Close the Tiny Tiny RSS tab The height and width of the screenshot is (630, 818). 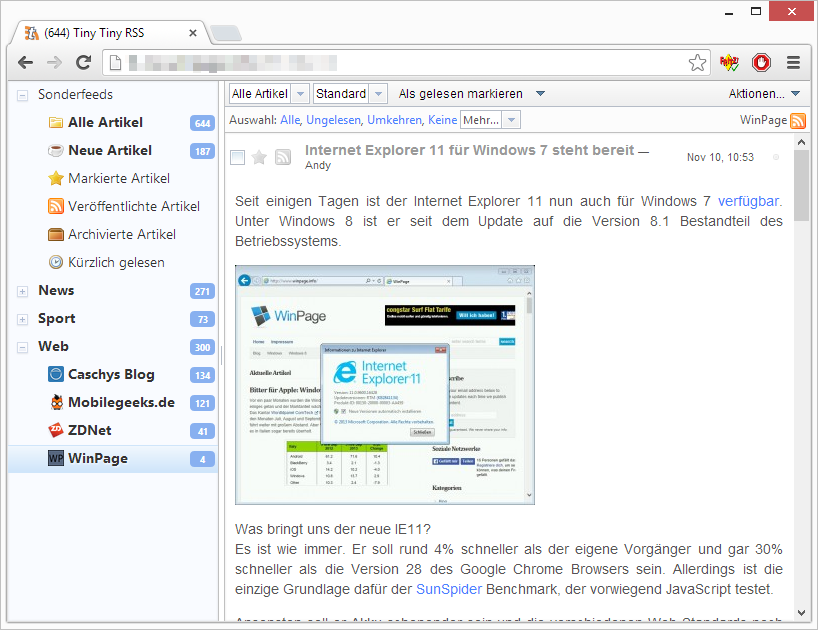[x=193, y=33]
